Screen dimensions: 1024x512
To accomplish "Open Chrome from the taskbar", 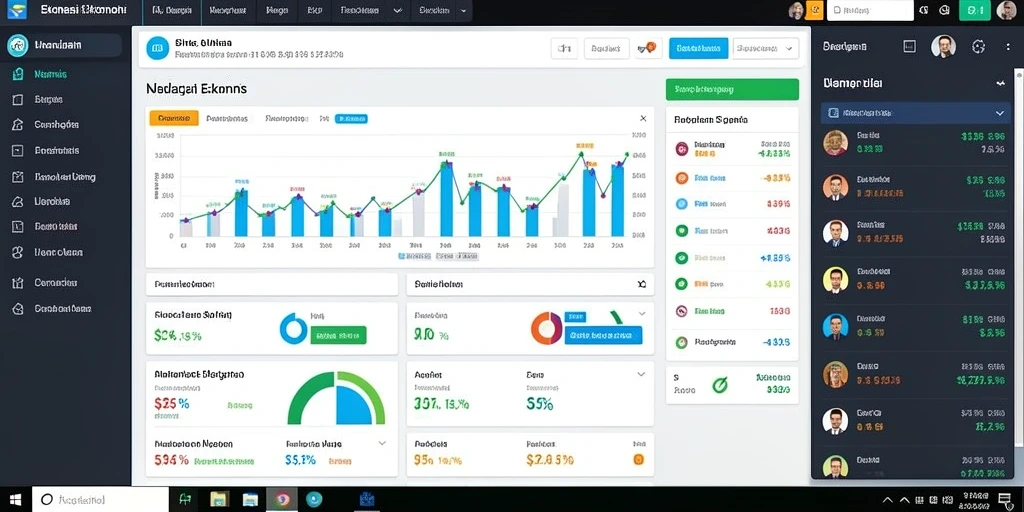I will (x=282, y=500).
